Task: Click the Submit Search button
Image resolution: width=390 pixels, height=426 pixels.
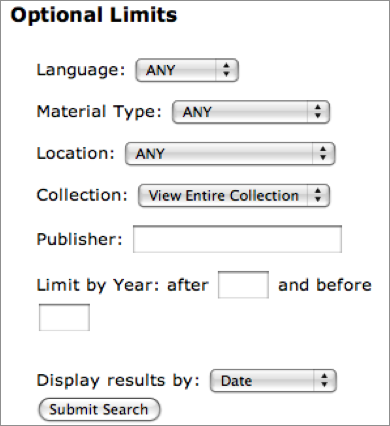Action: [x=99, y=409]
